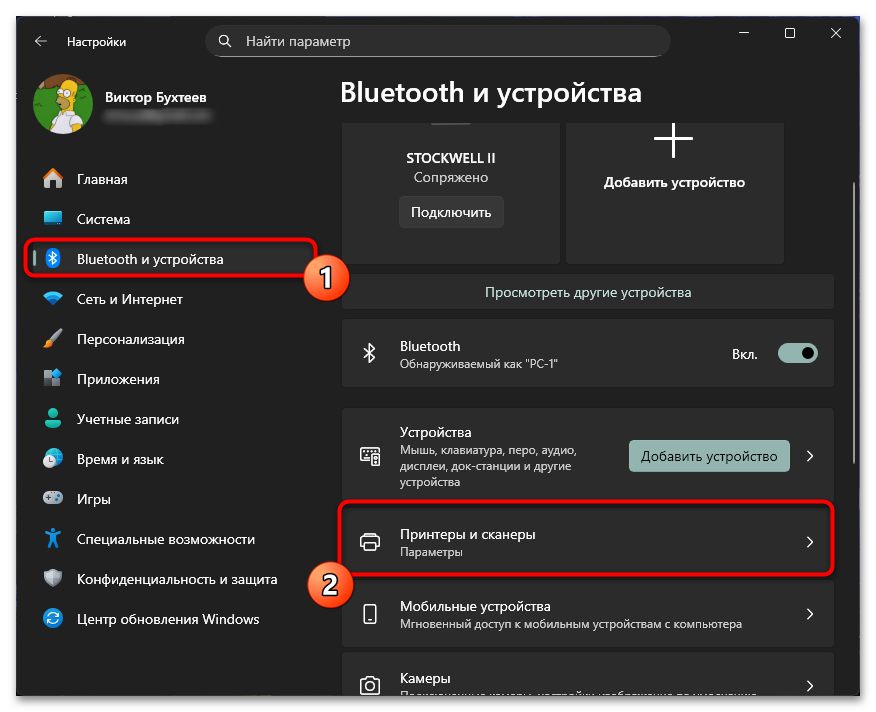The width and height of the screenshot is (876, 712).
Task: Click the Учетные записи person icon
Action: click(53, 419)
